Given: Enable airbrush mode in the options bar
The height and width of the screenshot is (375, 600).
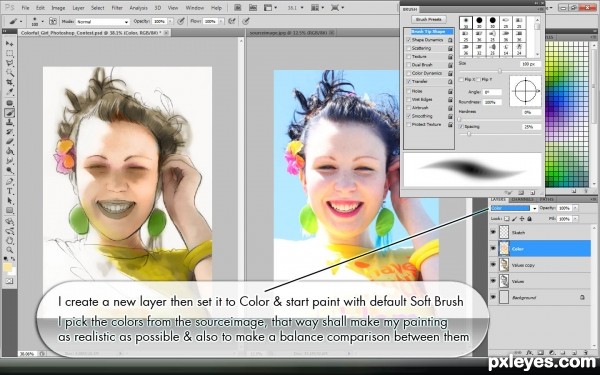Looking at the screenshot, I should (232, 21).
